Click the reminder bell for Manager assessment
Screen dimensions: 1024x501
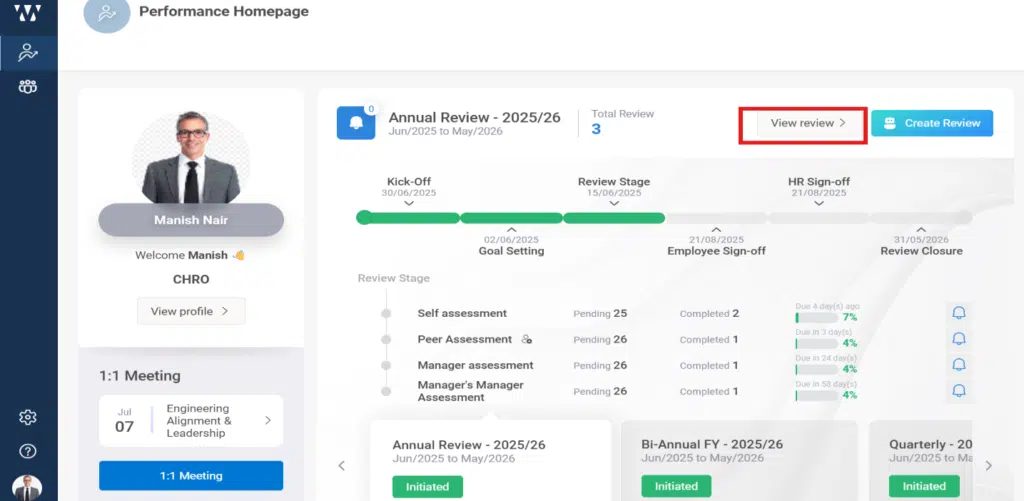click(x=959, y=365)
